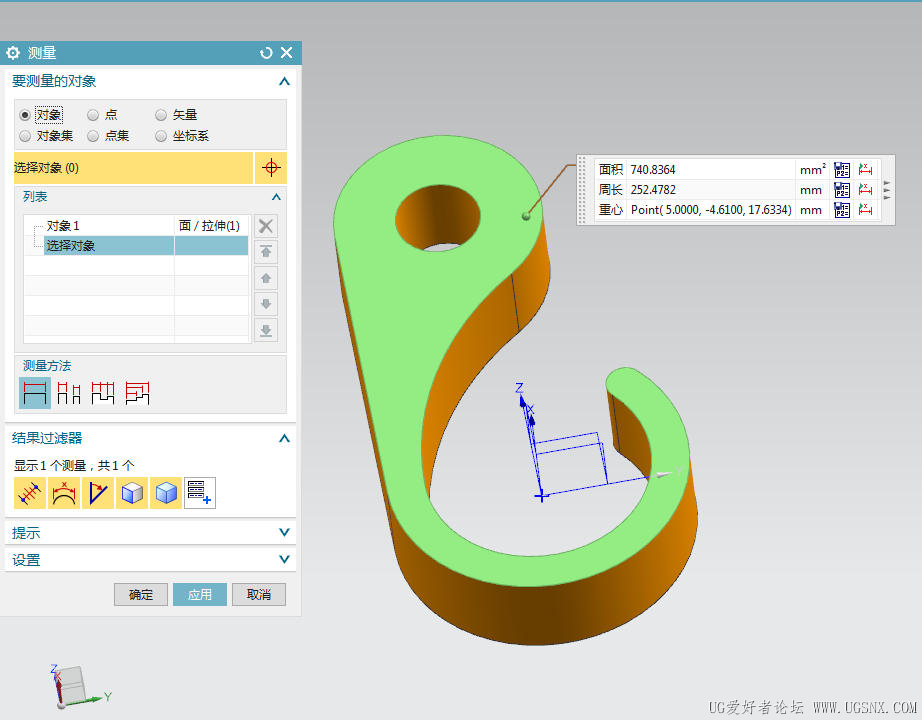Click the 确定 button

coord(141,594)
